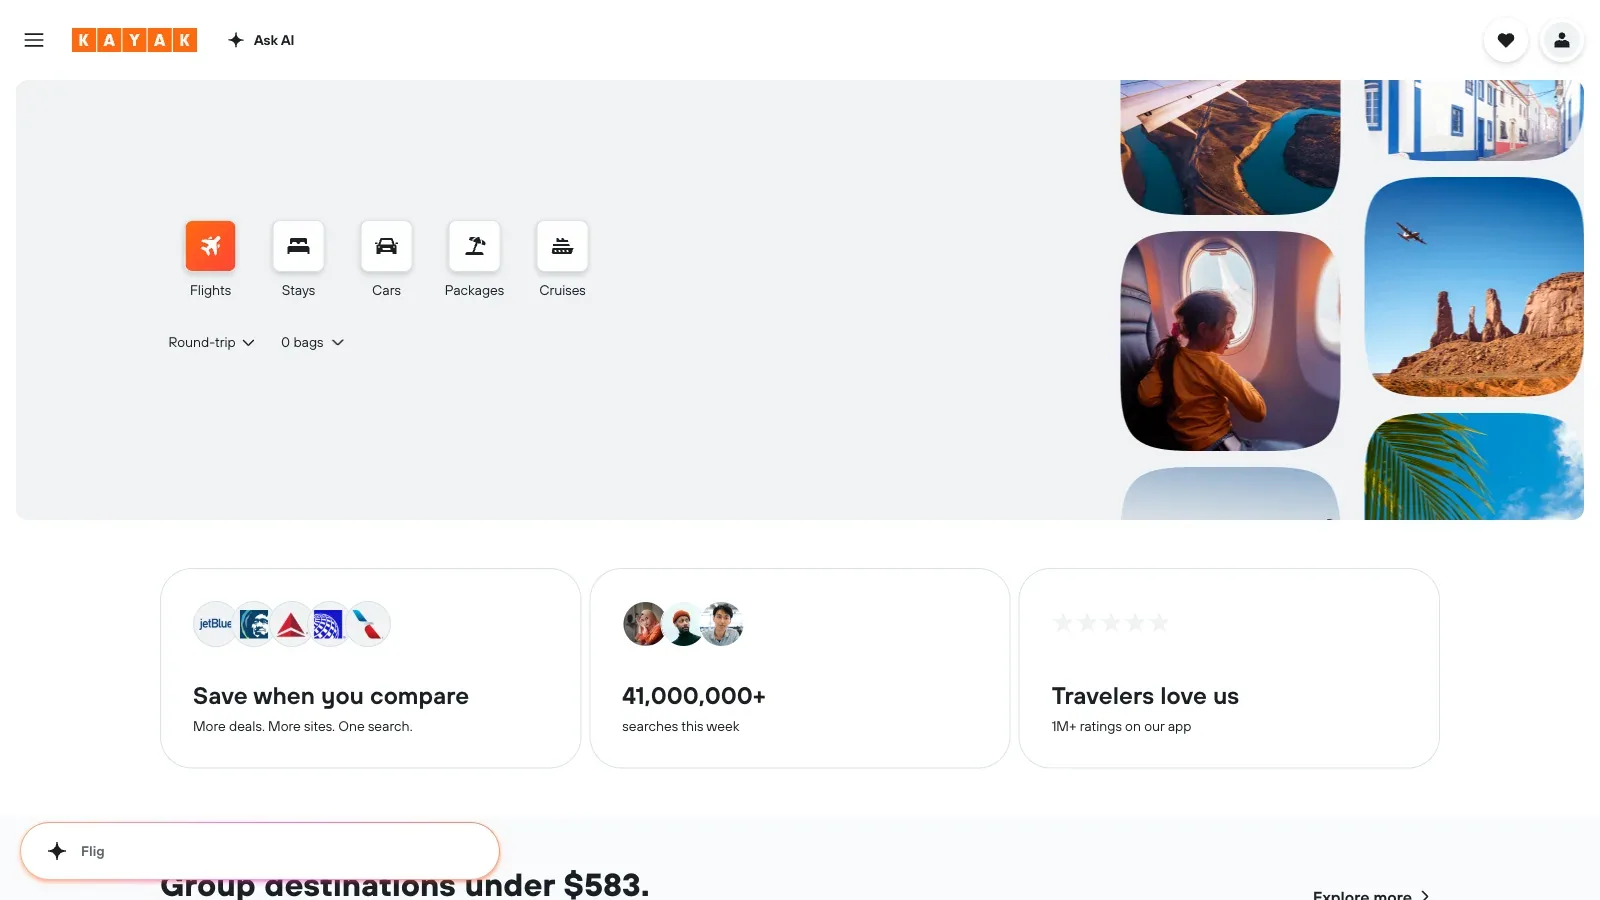Click the 41,000,000+ searches card
The image size is (1600, 900).
click(800, 668)
